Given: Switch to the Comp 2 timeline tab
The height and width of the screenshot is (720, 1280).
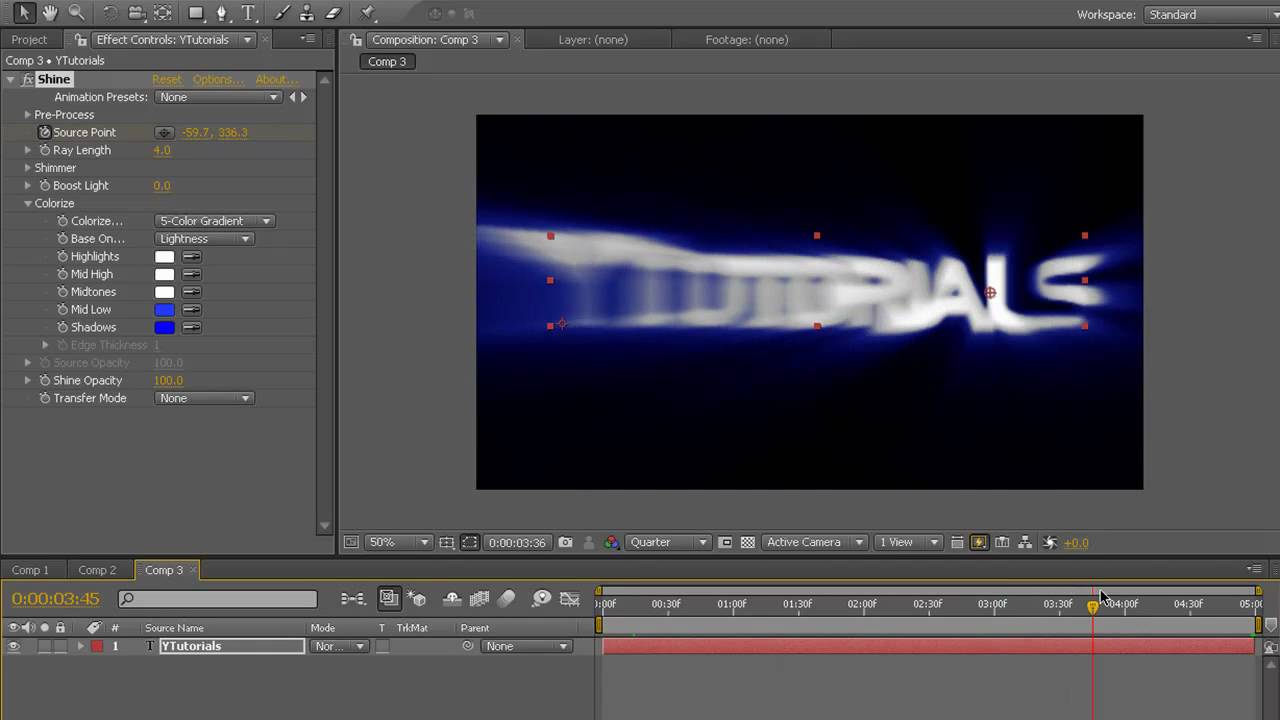Looking at the screenshot, I should tap(97, 570).
